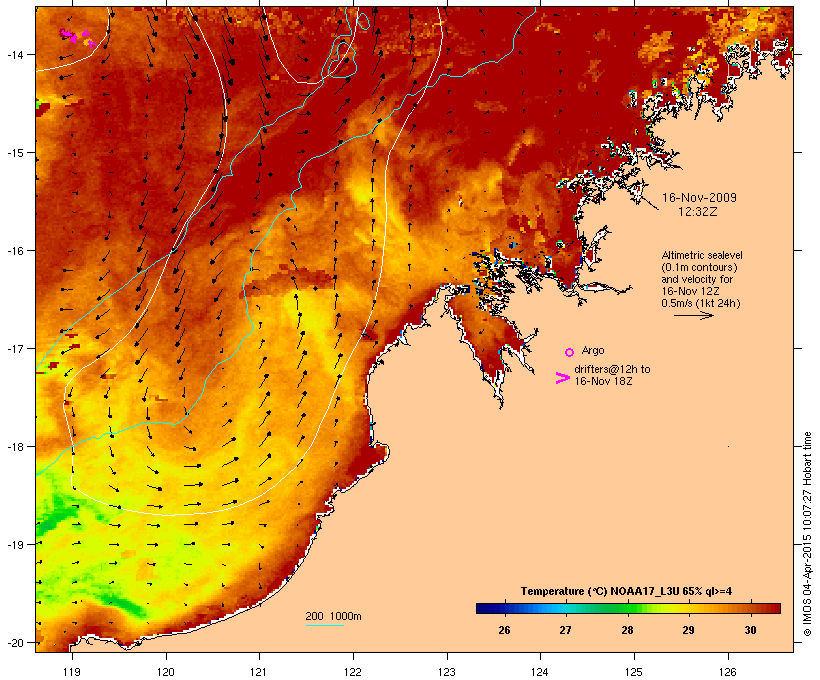
Task: Click the longitude axis label 122
Action: [353, 672]
